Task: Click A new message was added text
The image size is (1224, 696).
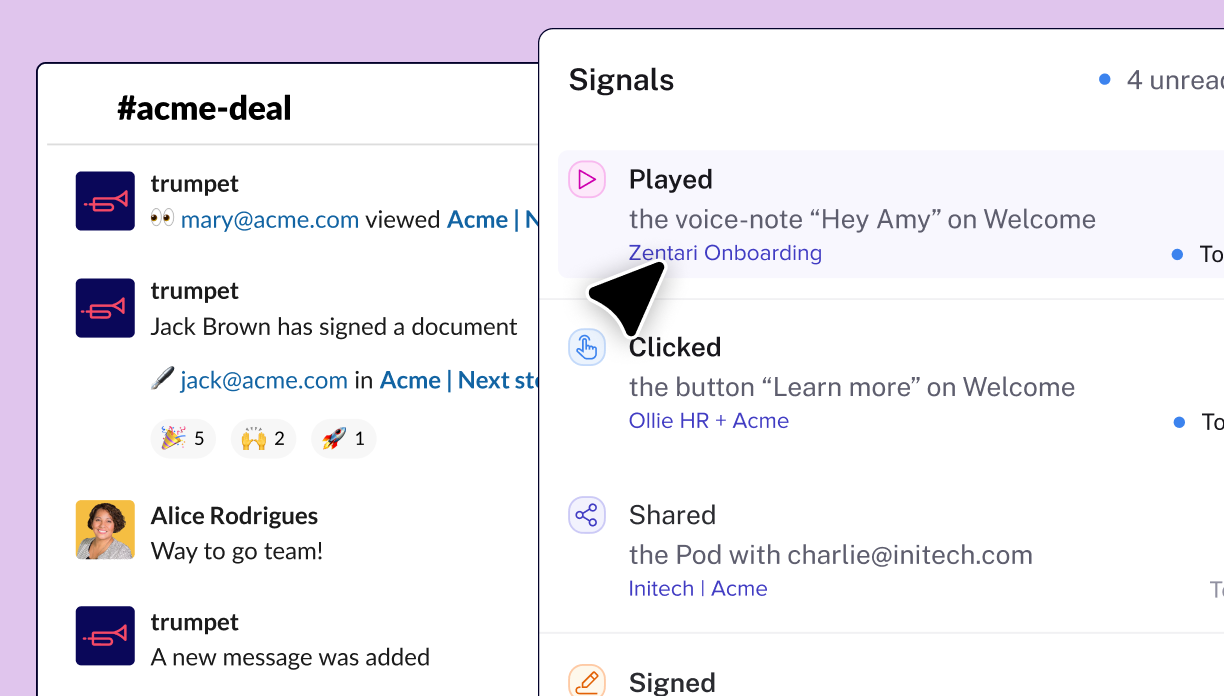Action: (x=290, y=657)
